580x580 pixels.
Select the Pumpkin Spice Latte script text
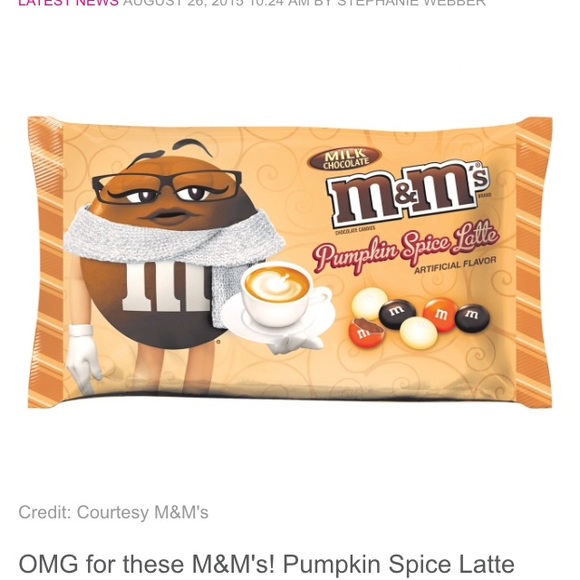[406, 247]
